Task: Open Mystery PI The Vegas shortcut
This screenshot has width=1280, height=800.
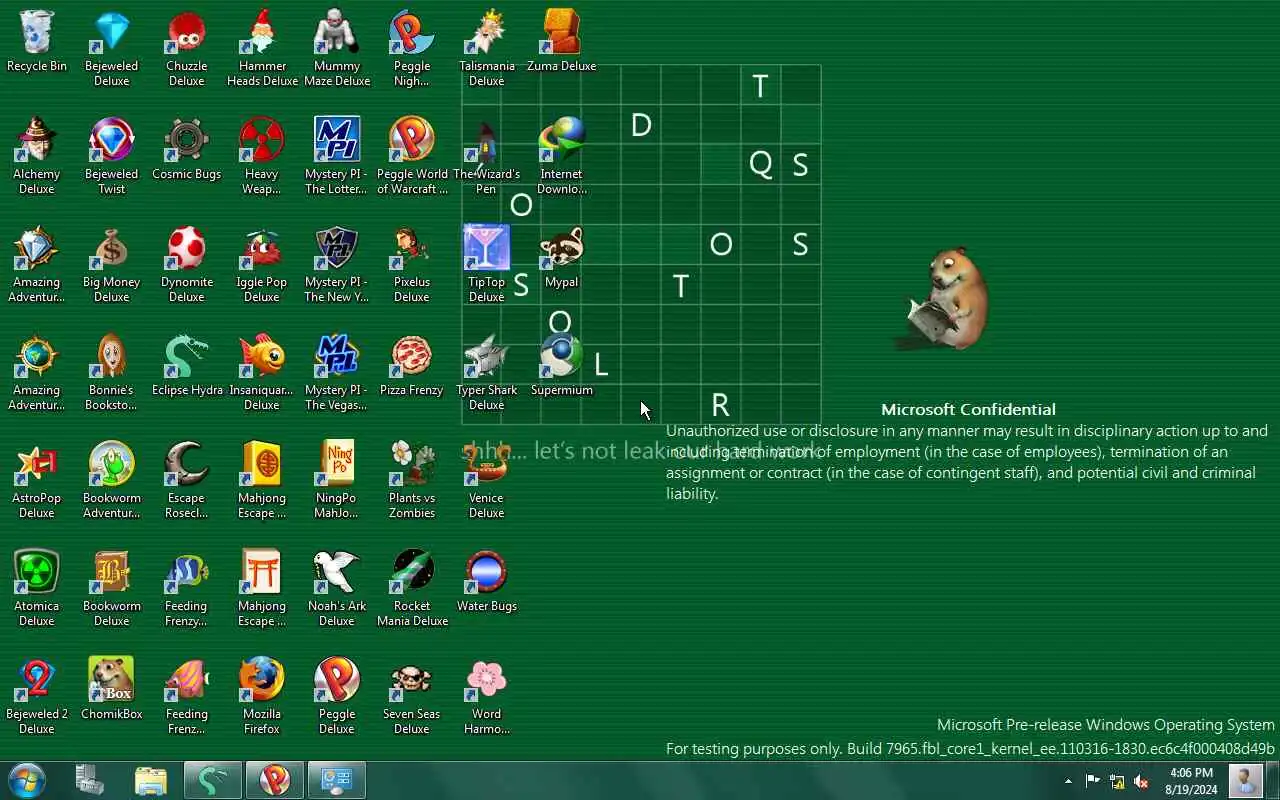Action: (x=337, y=372)
